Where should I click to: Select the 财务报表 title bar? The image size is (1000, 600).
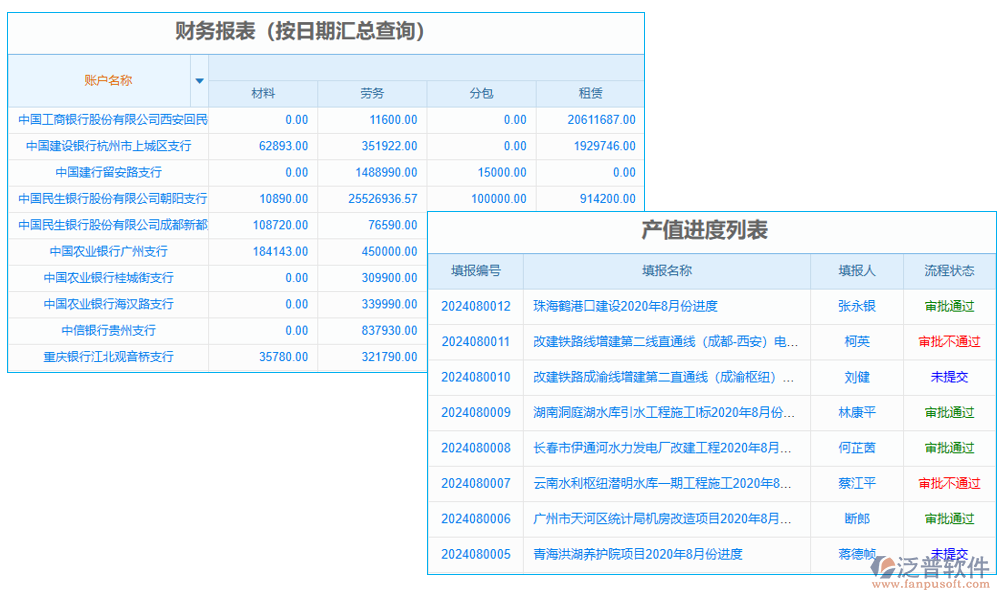tap(325, 31)
